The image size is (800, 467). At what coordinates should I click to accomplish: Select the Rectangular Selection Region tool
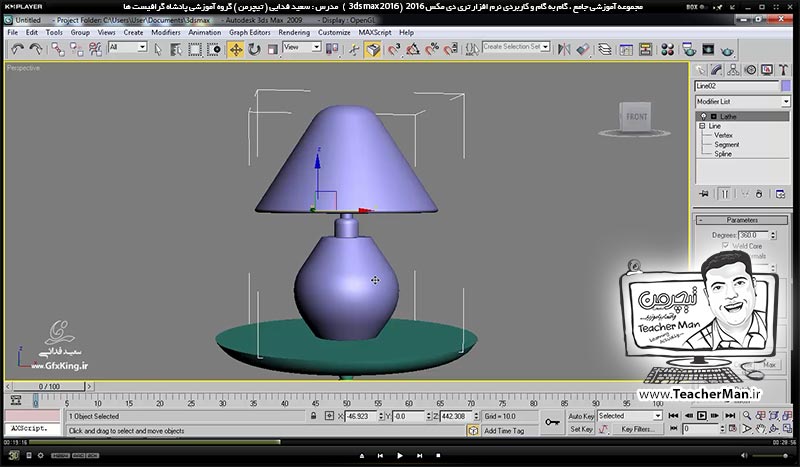click(195, 50)
